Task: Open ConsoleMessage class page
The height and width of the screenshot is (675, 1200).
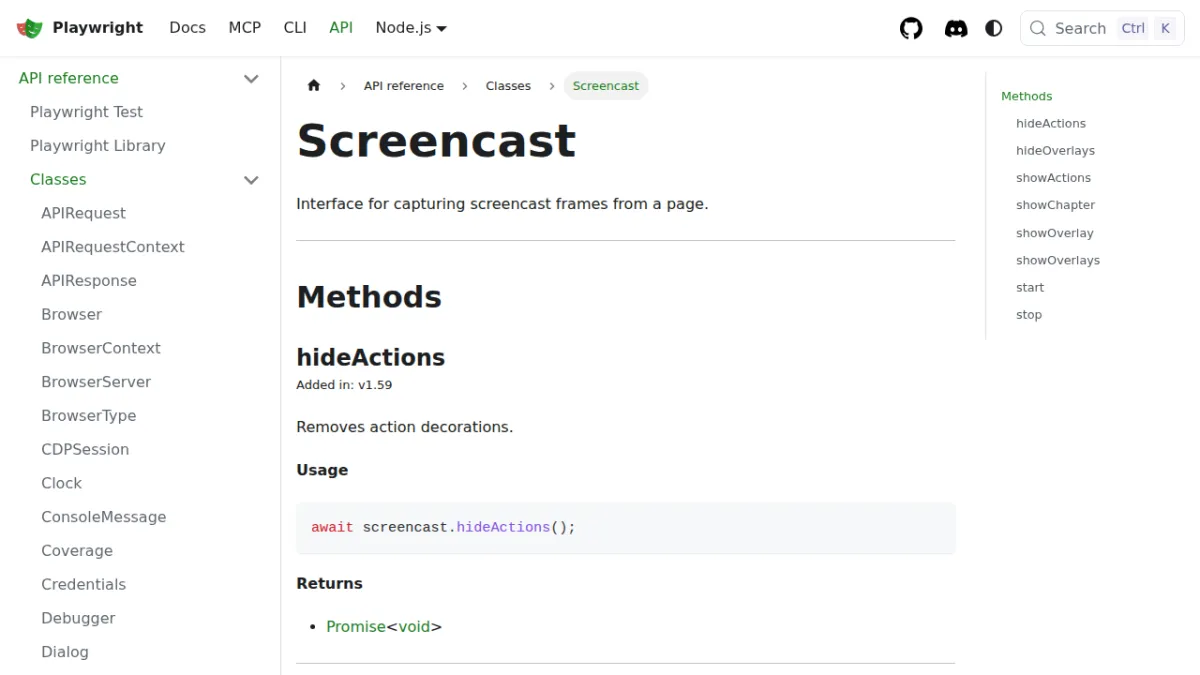Action: tap(104, 517)
